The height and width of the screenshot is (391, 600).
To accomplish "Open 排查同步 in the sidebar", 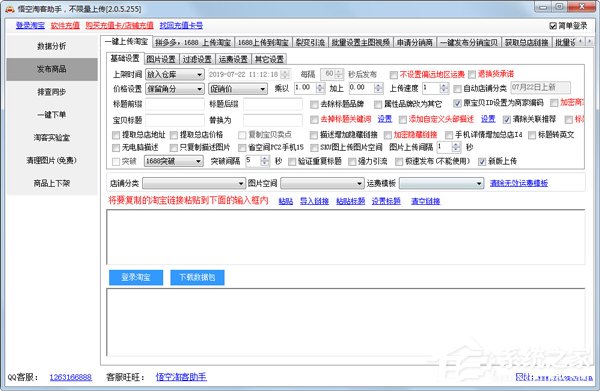I will point(52,92).
